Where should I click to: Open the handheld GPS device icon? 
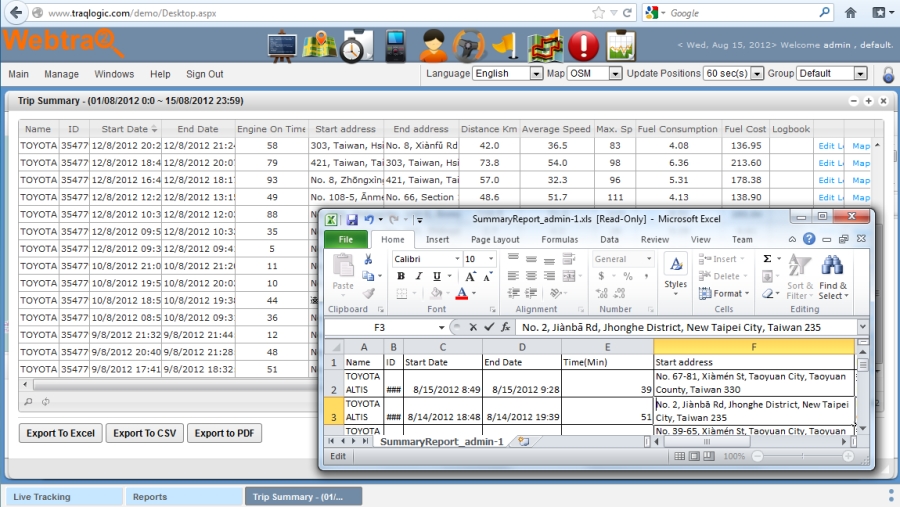pos(395,46)
